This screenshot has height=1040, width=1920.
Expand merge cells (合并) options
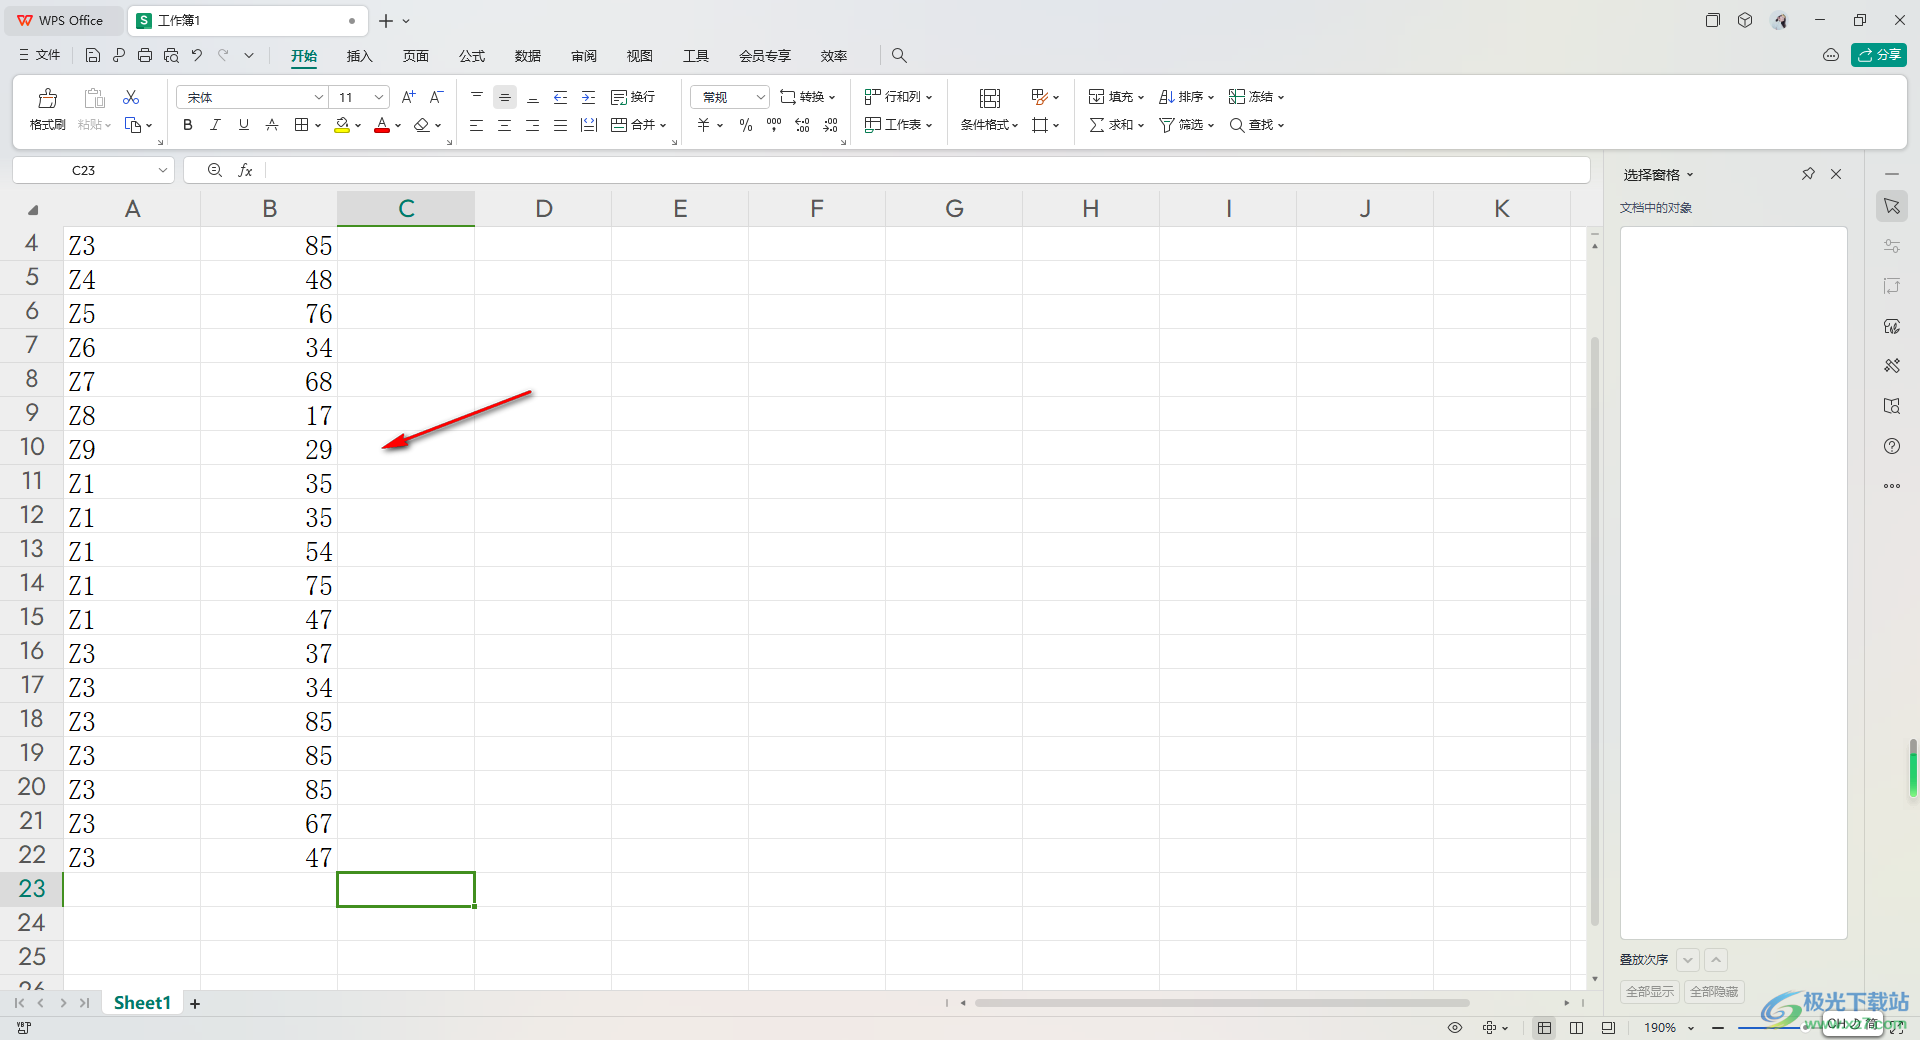pos(663,126)
